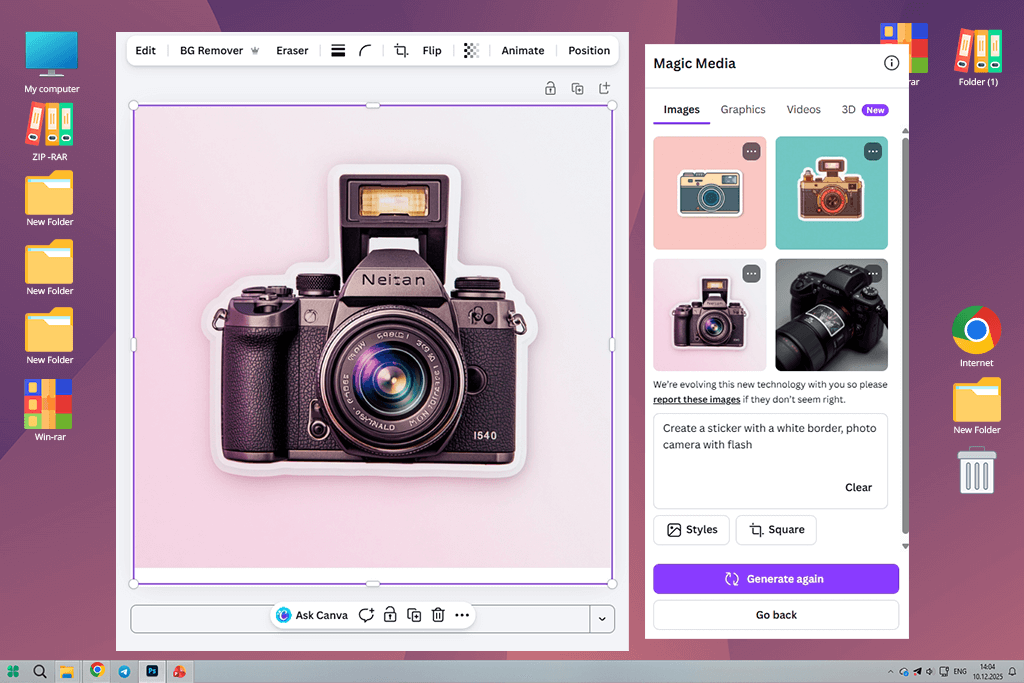Click Clear to empty the prompt
Screen dimensions: 1024x683
858,487
